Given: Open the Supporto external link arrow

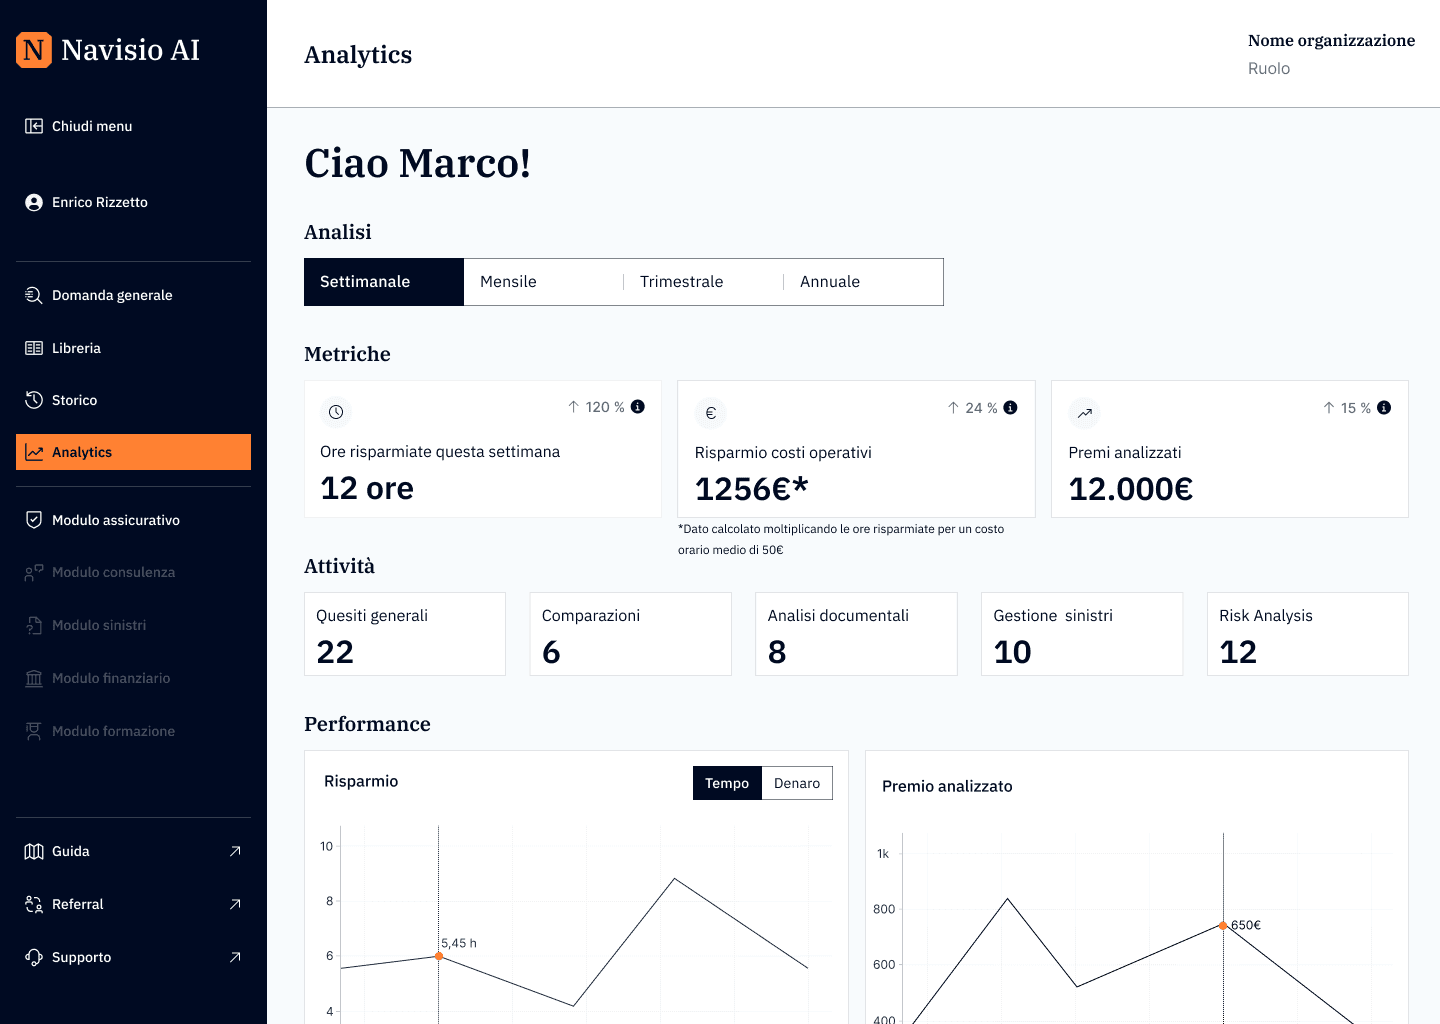Looking at the screenshot, I should [236, 957].
